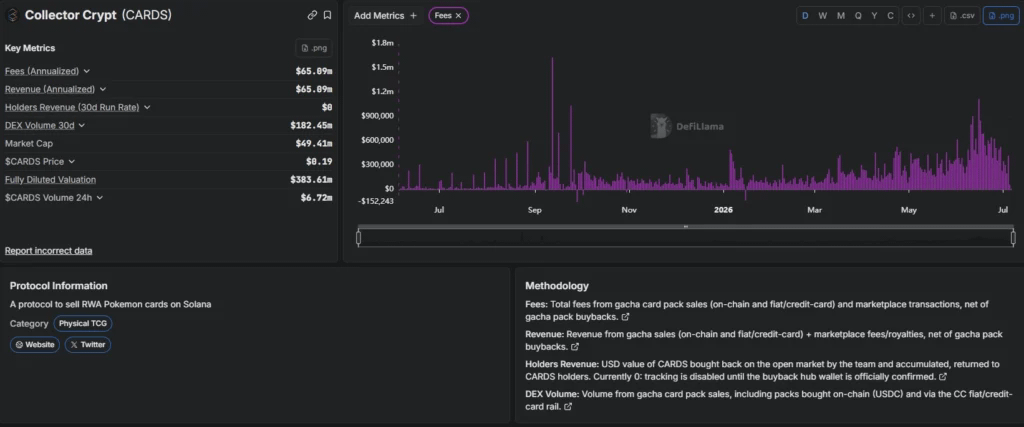Download chart image as .png
1024x427 pixels.
[x=1000, y=16]
